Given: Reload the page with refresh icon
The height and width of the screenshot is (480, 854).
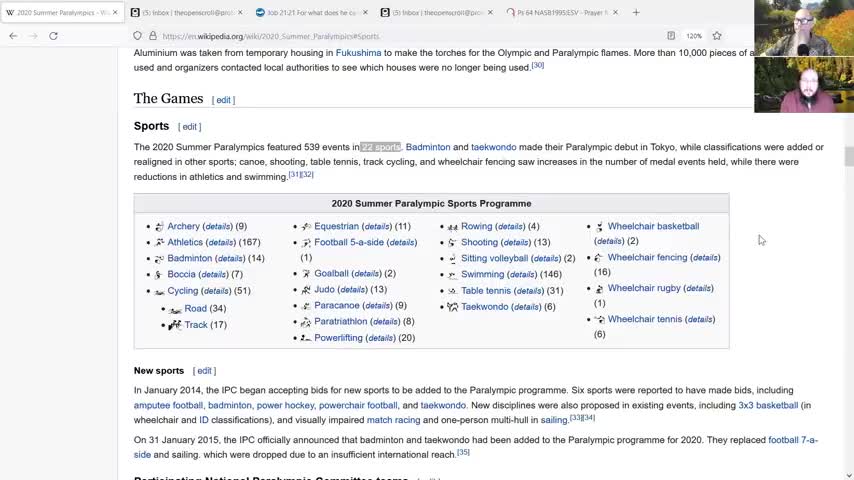Looking at the screenshot, I should pos(53,36).
